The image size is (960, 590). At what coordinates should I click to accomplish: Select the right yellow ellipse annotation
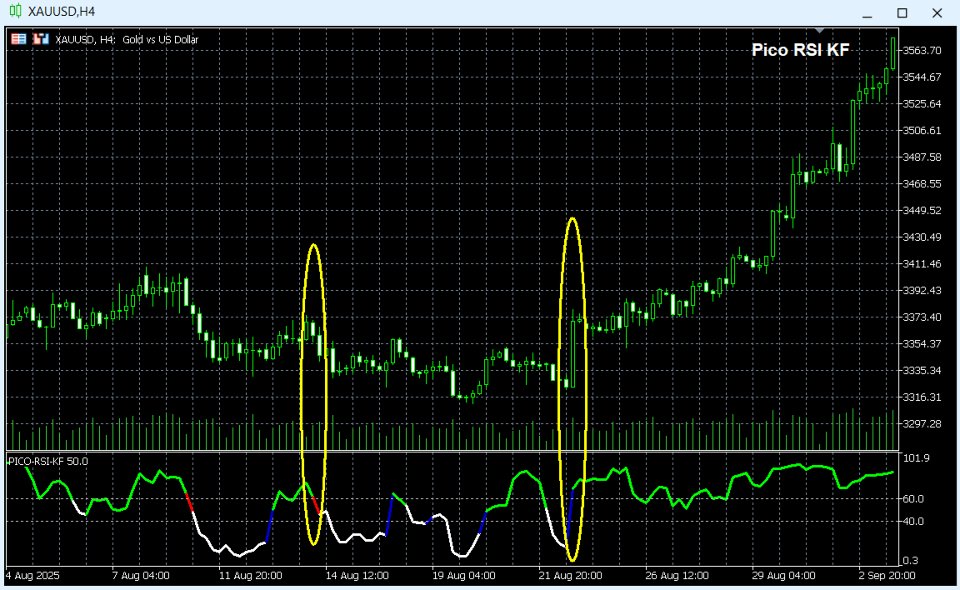click(x=572, y=388)
